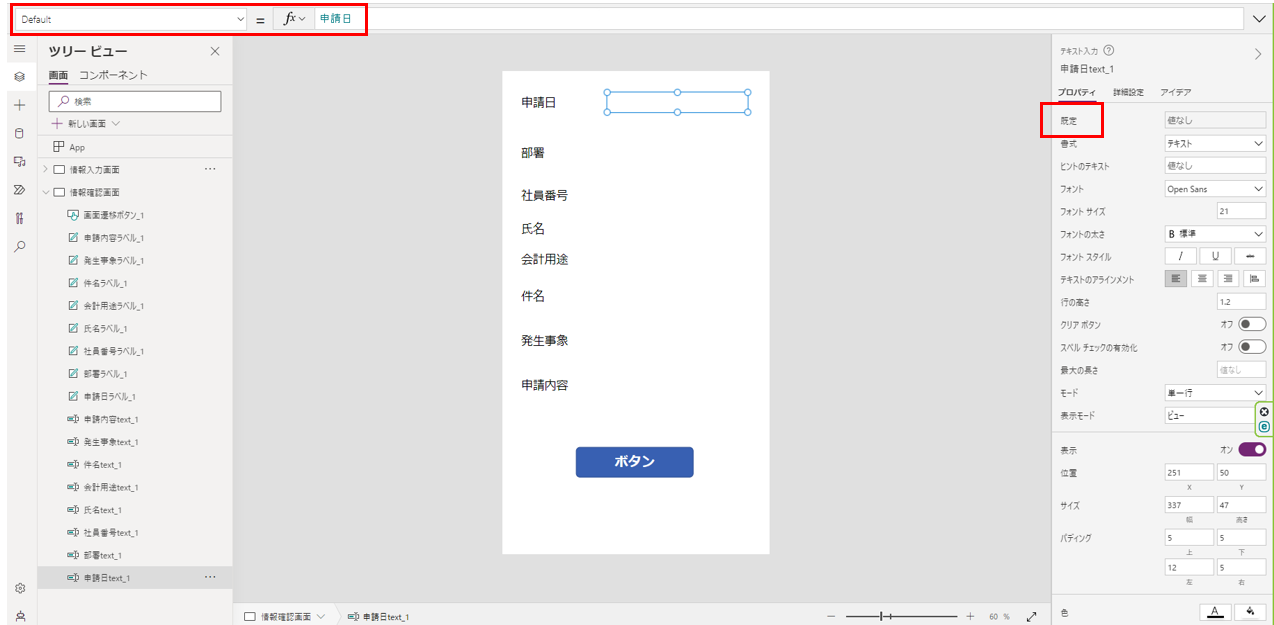The width and height of the screenshot is (1274, 625).
Task: Open the hamburger menu in left rail
Action: click(x=19, y=48)
